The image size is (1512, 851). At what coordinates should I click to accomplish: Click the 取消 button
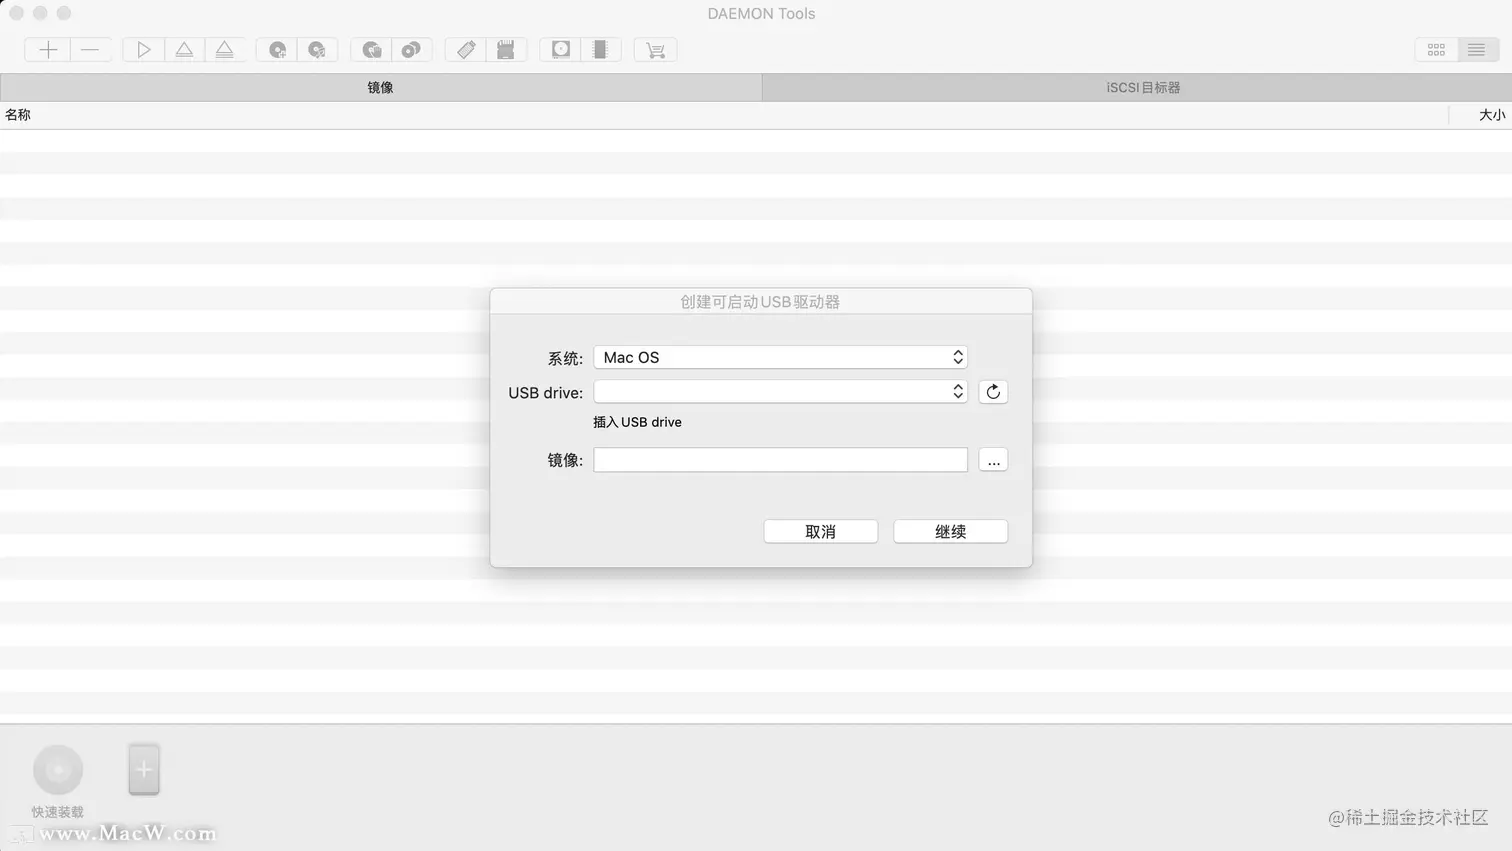tap(821, 532)
